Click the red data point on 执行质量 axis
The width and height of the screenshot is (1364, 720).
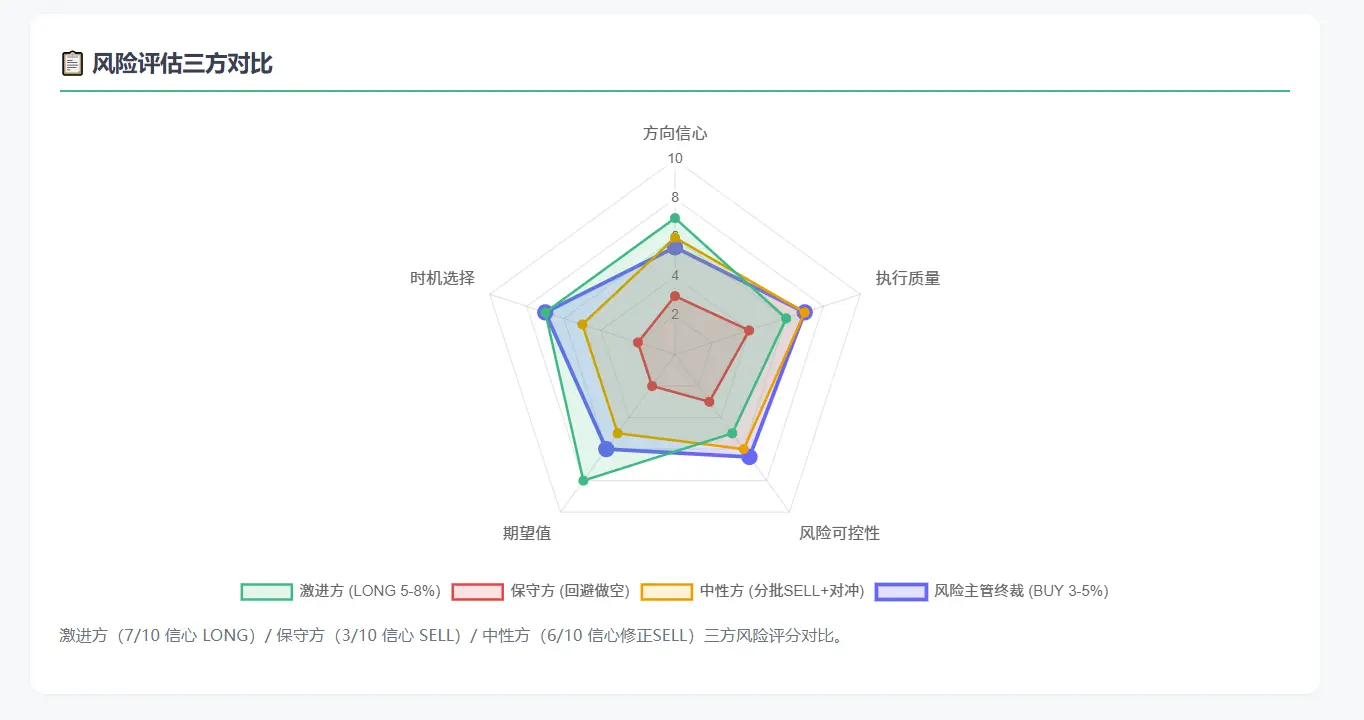(749, 330)
